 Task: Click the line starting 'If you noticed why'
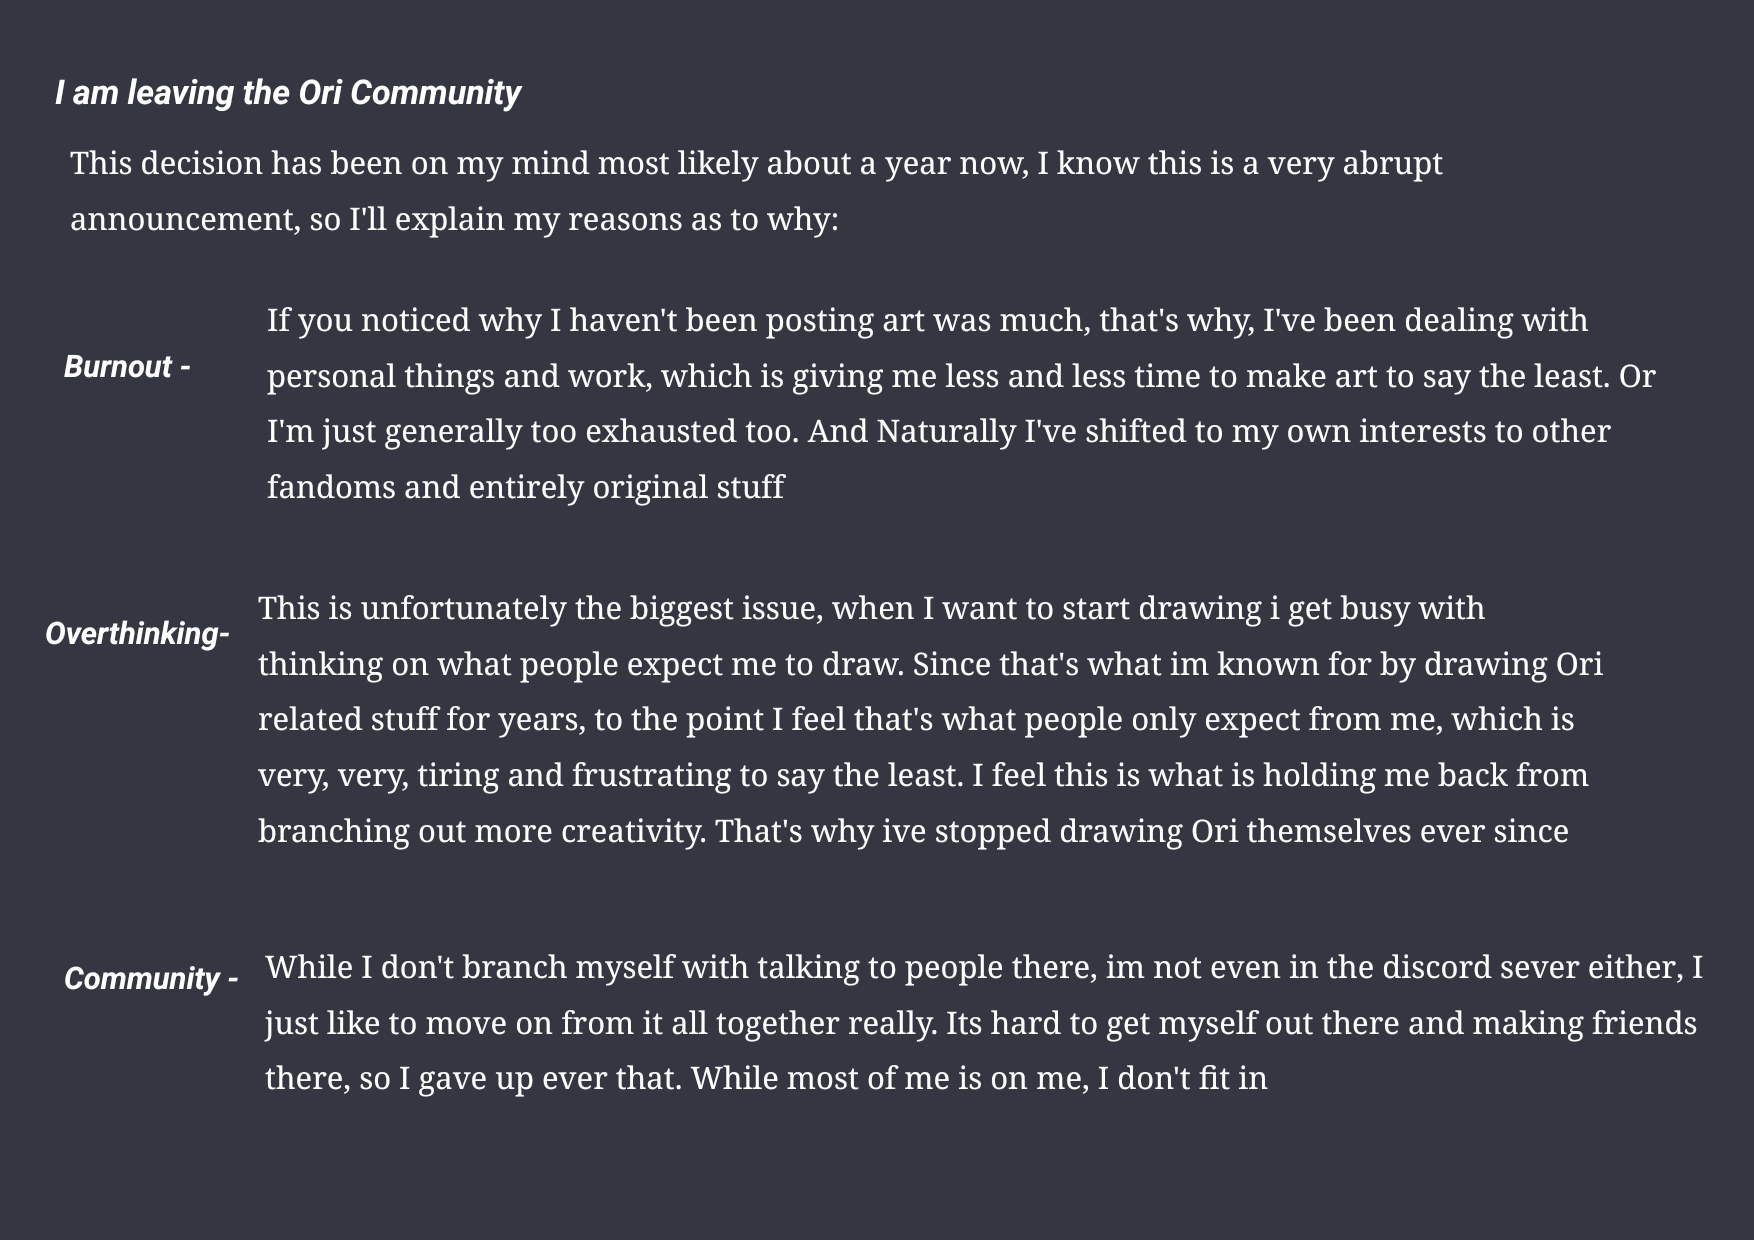tap(926, 320)
